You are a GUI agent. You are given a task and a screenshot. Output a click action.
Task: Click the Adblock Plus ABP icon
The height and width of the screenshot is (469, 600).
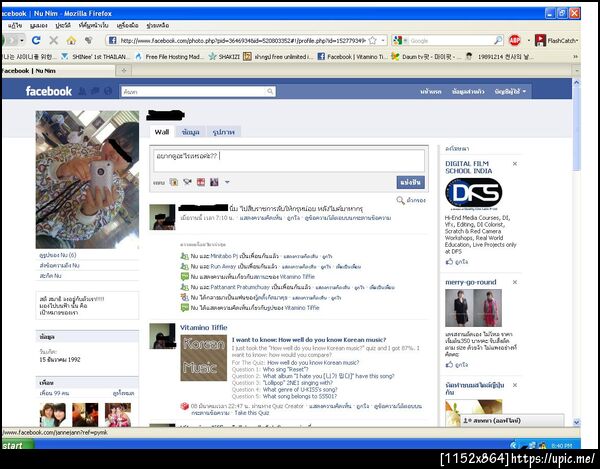(x=515, y=40)
